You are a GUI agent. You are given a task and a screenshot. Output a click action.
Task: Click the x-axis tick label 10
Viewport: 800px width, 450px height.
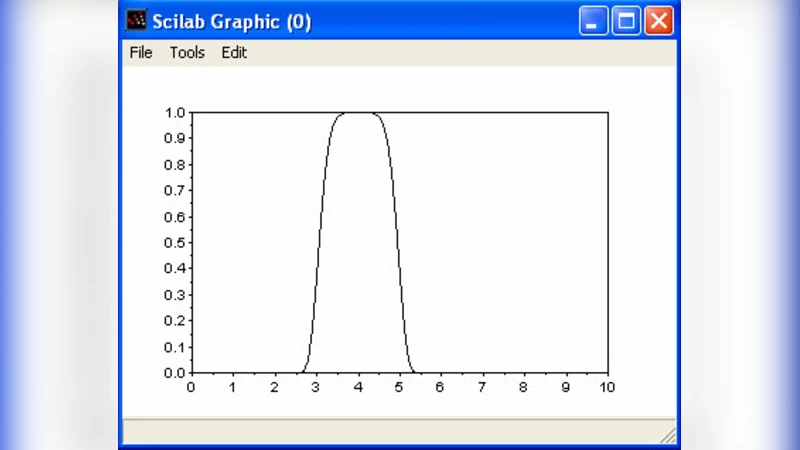(x=606, y=388)
